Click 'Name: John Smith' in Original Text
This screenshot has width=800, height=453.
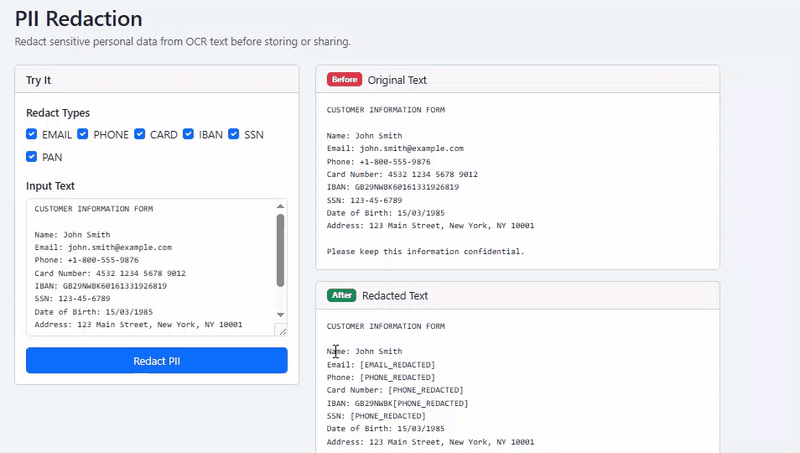click(364, 136)
